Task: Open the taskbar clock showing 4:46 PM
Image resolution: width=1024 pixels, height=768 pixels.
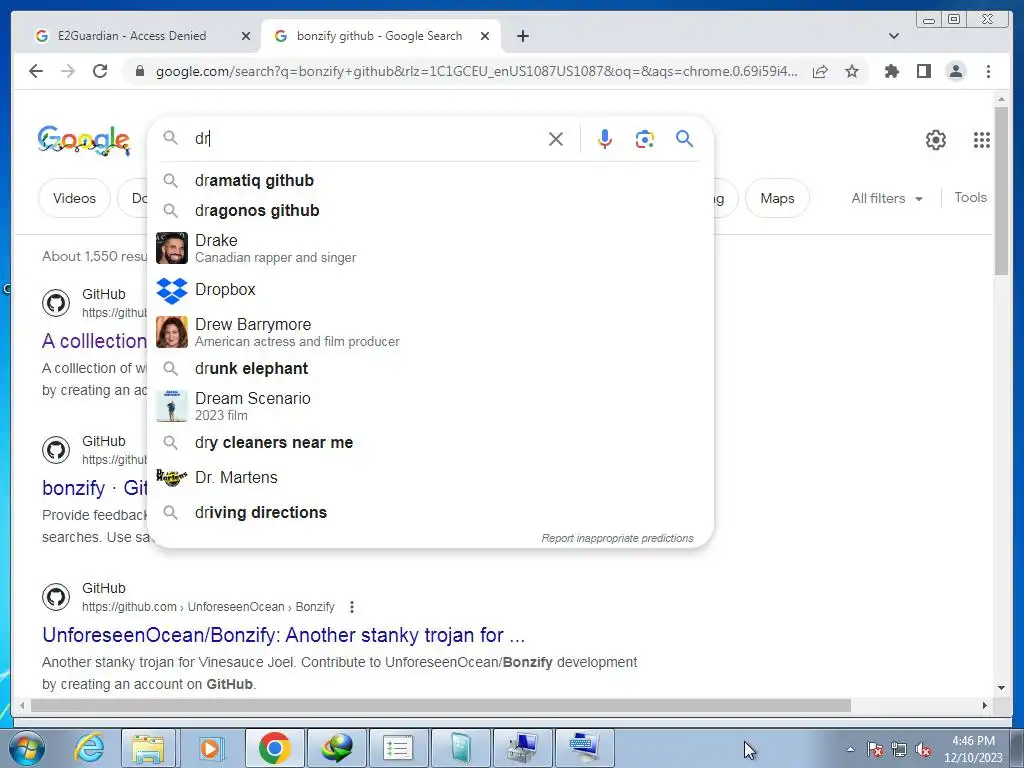Action: tap(973, 749)
